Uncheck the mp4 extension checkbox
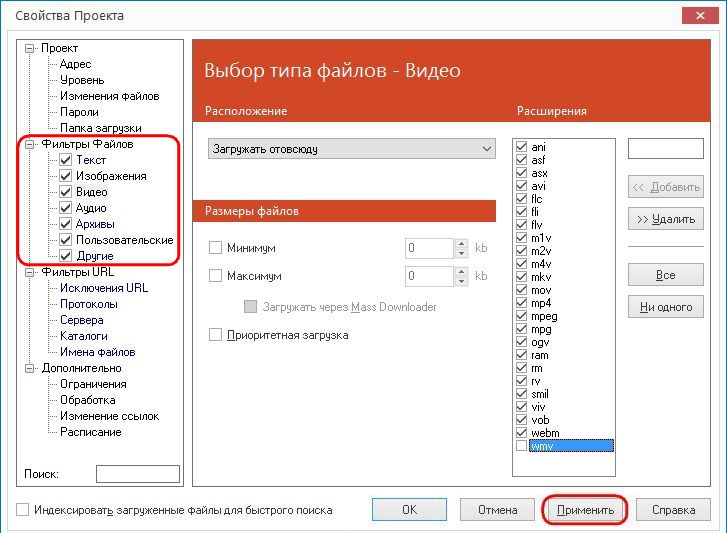Viewport: 727px width, 533px height. (x=522, y=303)
